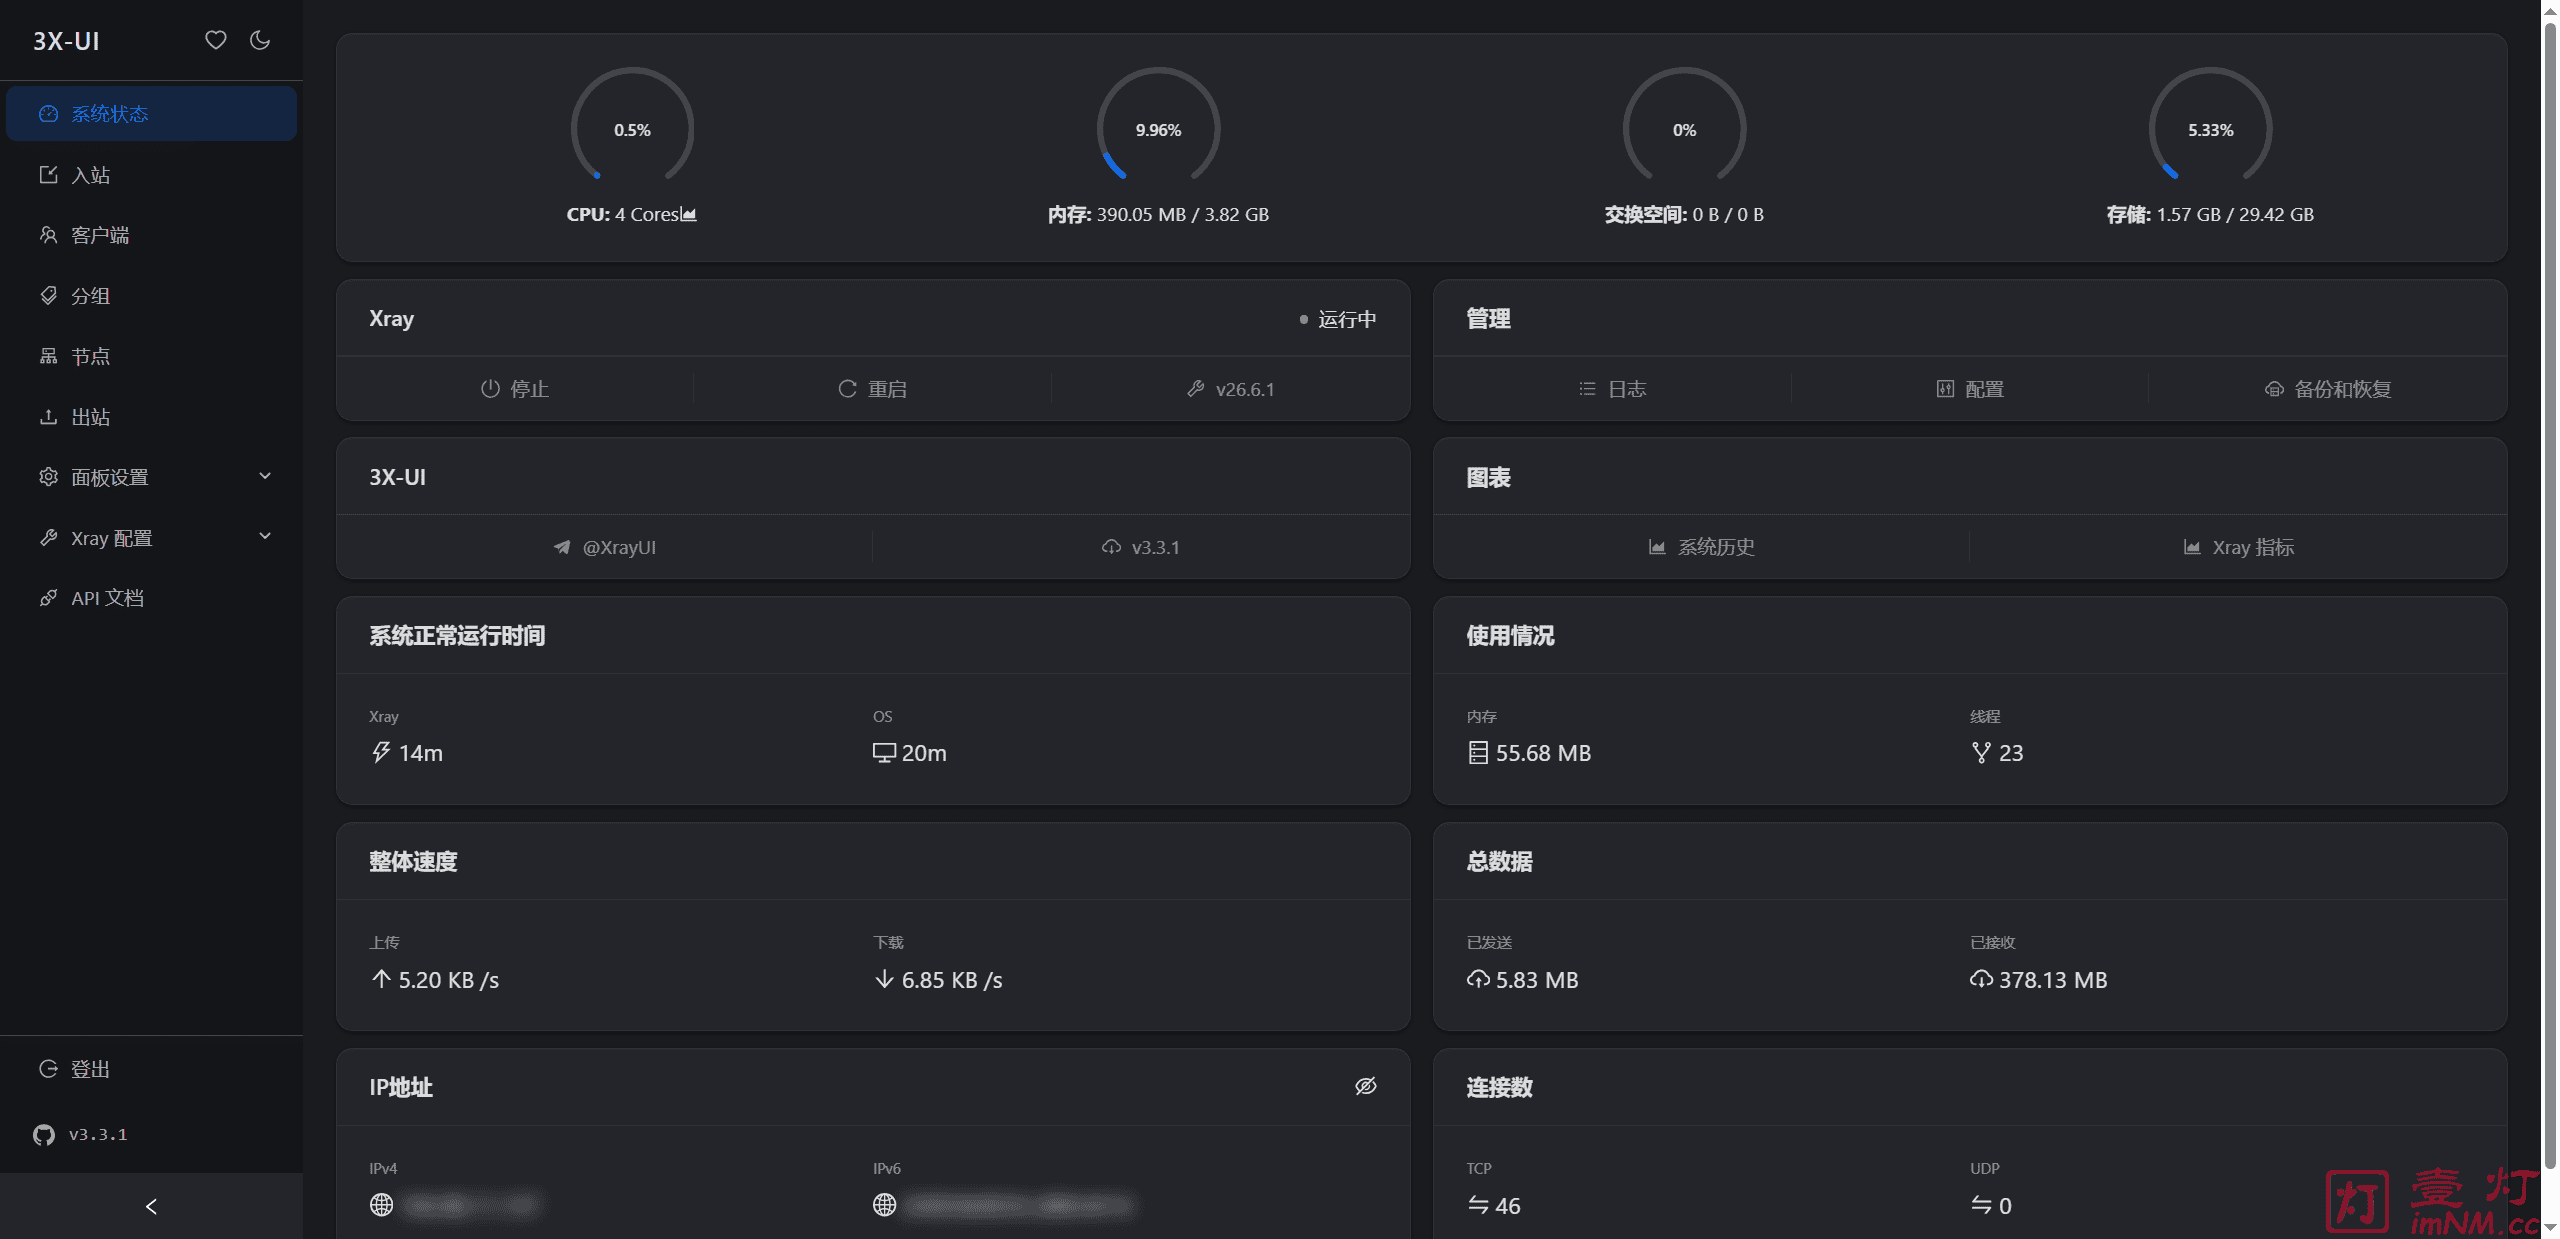
Task: Click the received data cloud icon
Action: 1981,979
